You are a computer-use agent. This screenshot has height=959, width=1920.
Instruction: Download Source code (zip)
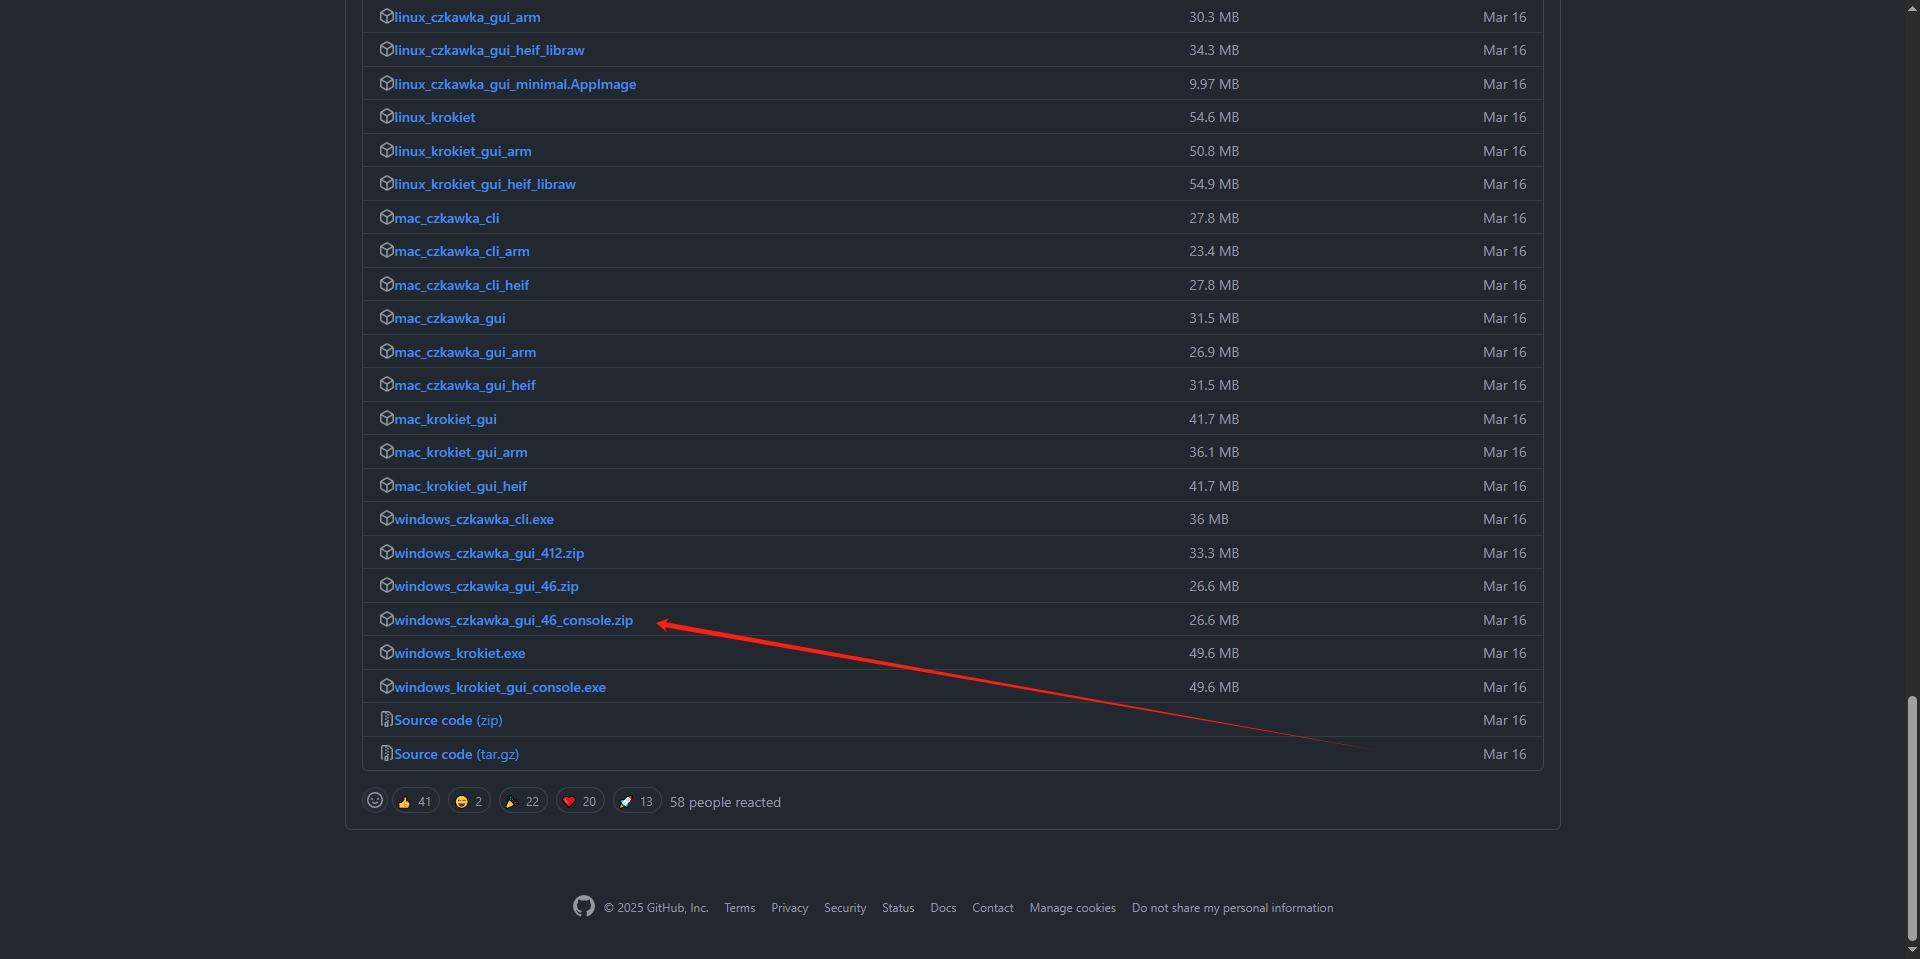pyautogui.click(x=448, y=720)
